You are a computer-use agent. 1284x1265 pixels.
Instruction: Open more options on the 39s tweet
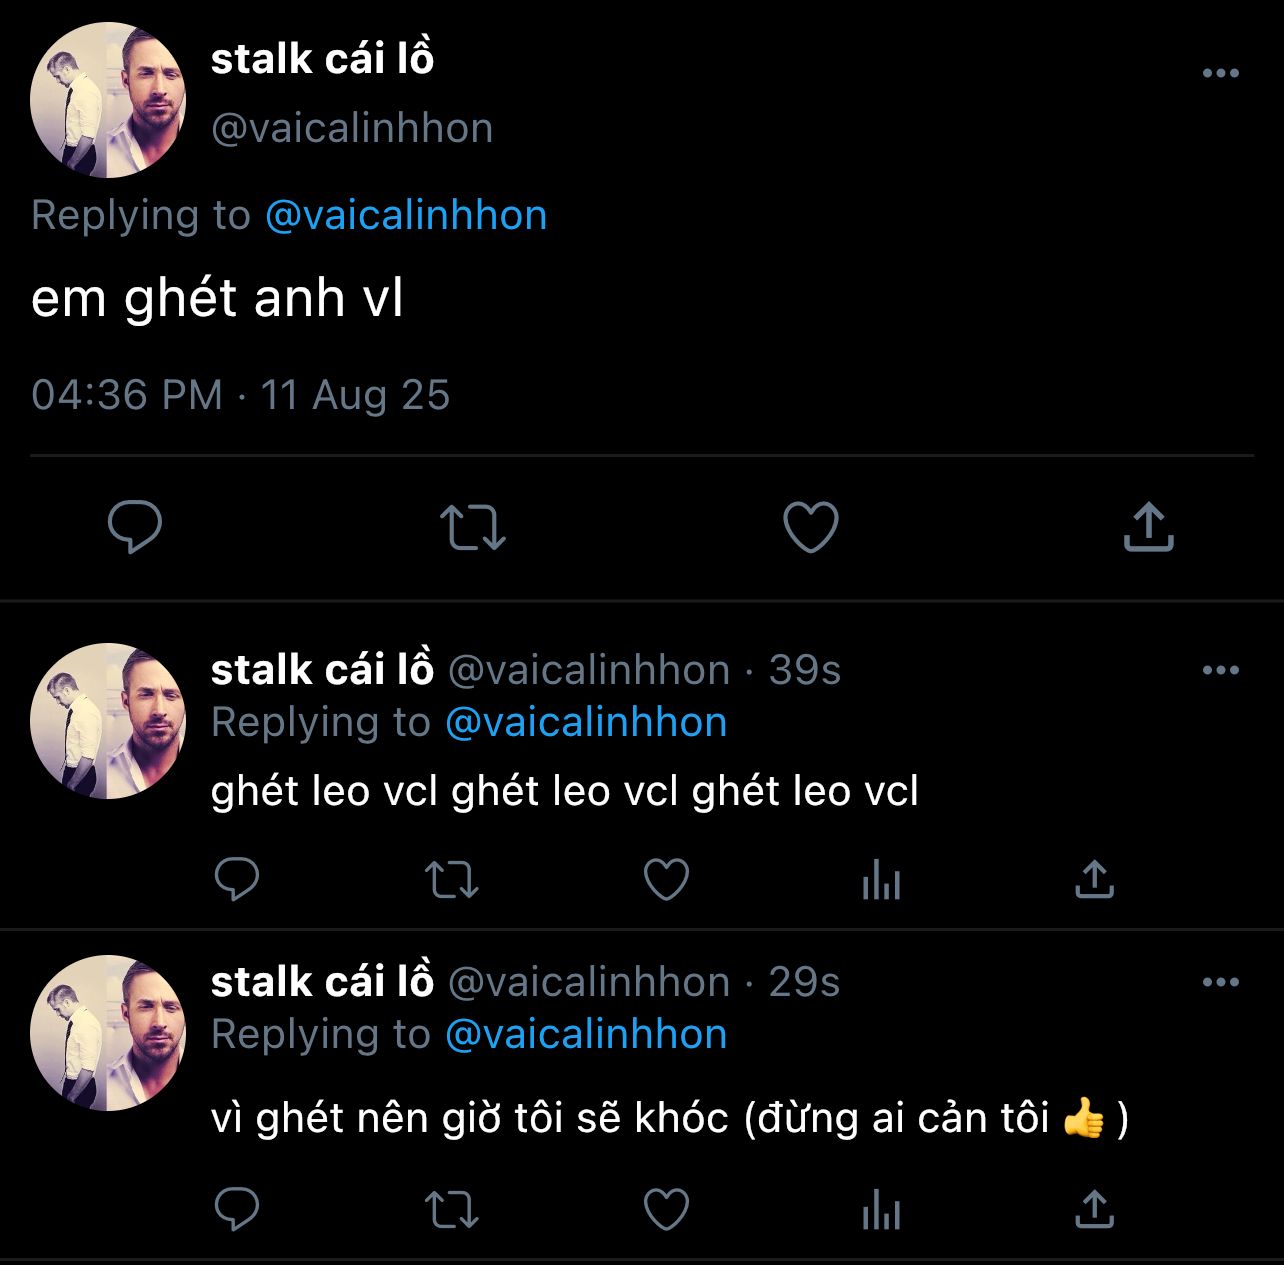coord(1220,670)
